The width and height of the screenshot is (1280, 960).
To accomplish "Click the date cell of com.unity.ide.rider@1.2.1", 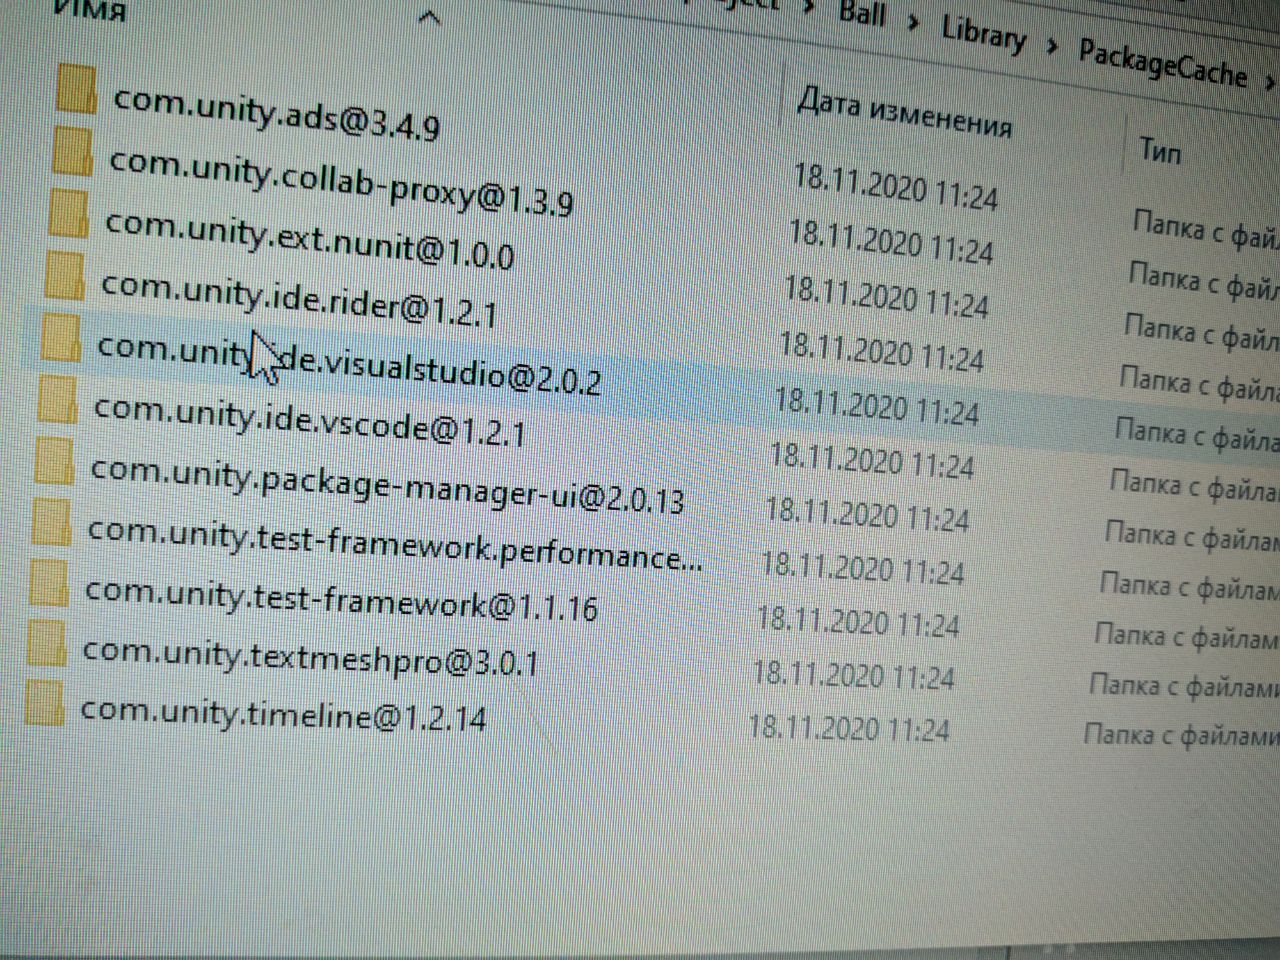I will [x=881, y=350].
